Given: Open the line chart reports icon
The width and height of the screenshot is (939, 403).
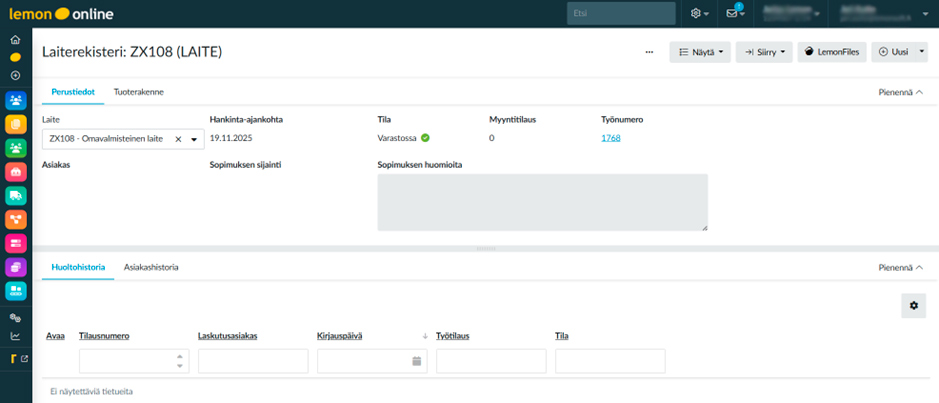Looking at the screenshot, I should (x=15, y=336).
